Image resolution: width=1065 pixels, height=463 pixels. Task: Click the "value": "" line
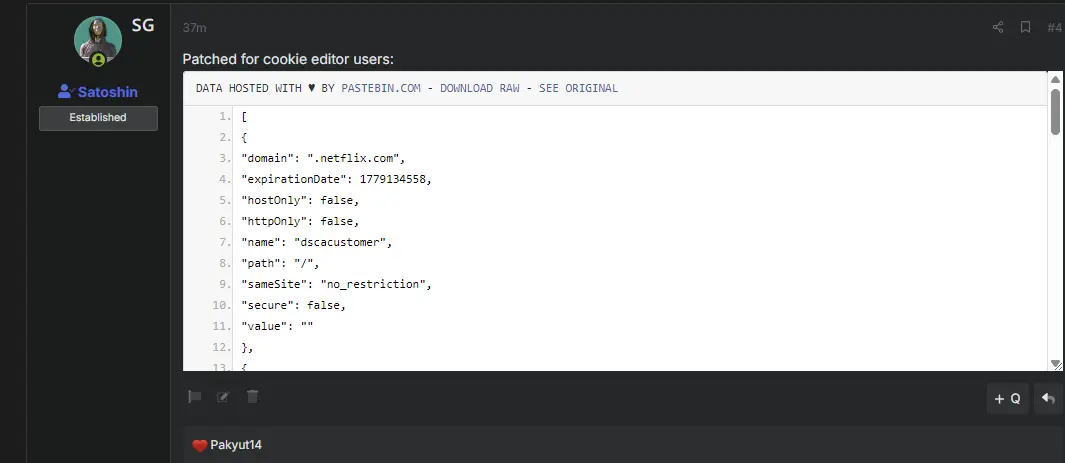(277, 327)
